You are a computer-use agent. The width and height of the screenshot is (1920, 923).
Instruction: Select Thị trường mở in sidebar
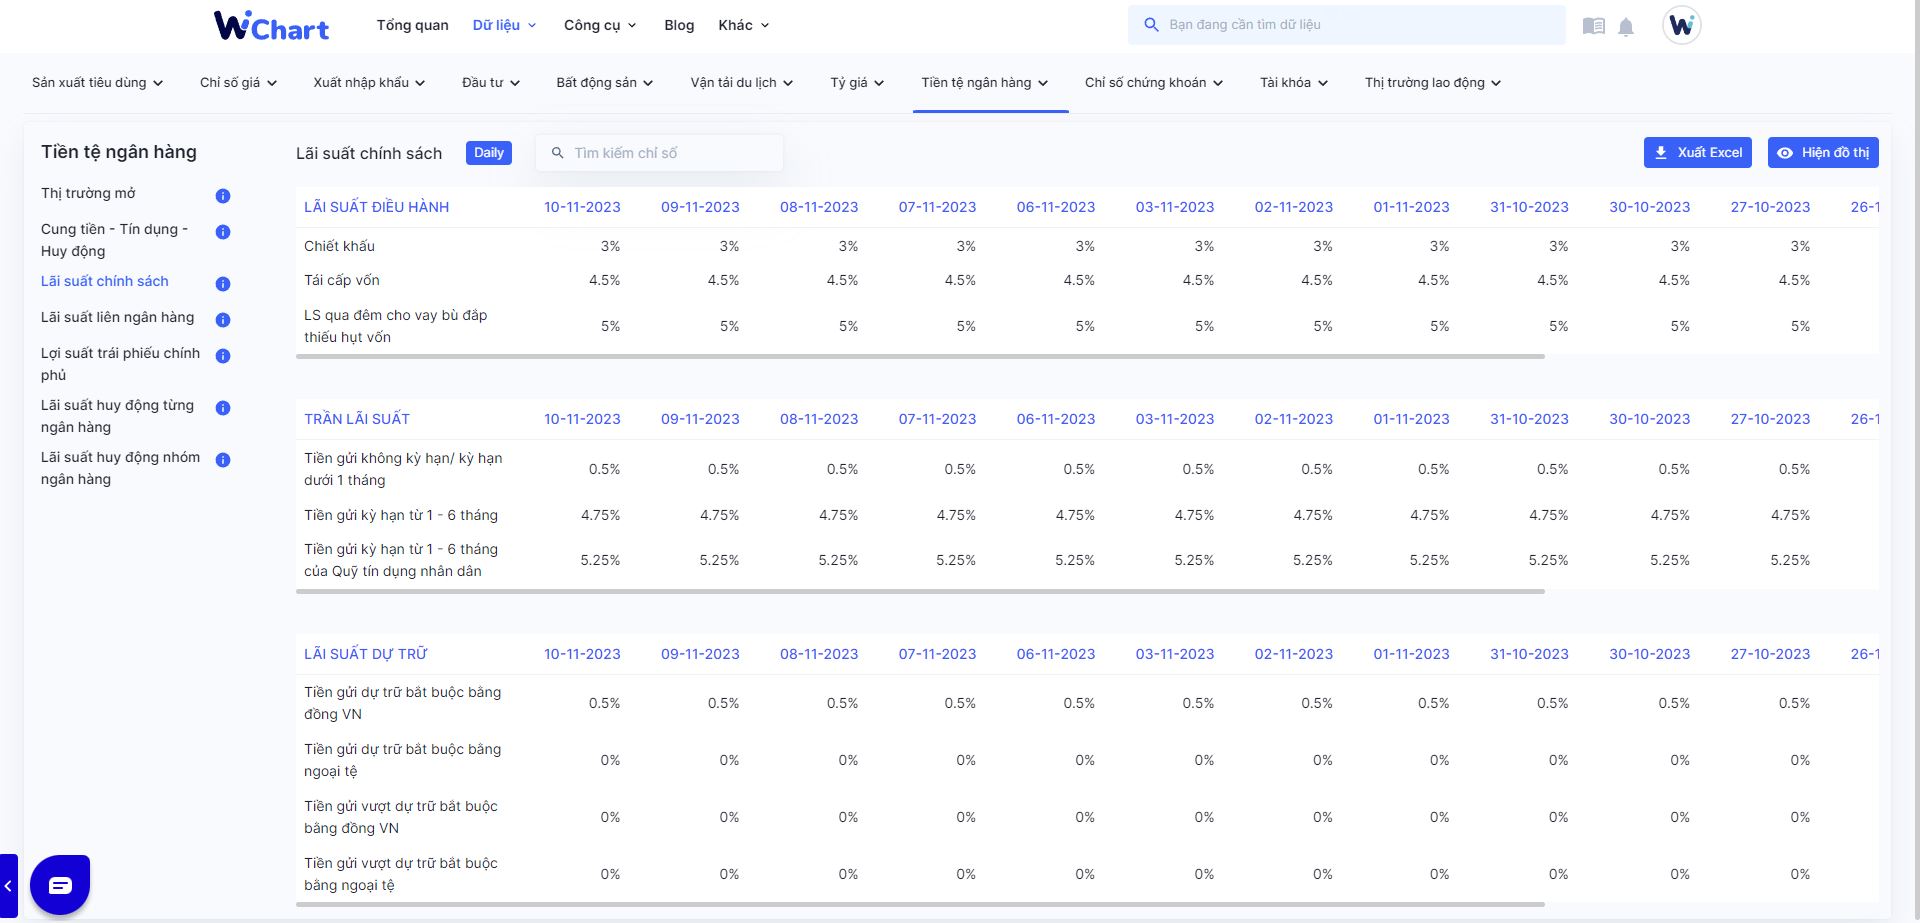tap(88, 193)
